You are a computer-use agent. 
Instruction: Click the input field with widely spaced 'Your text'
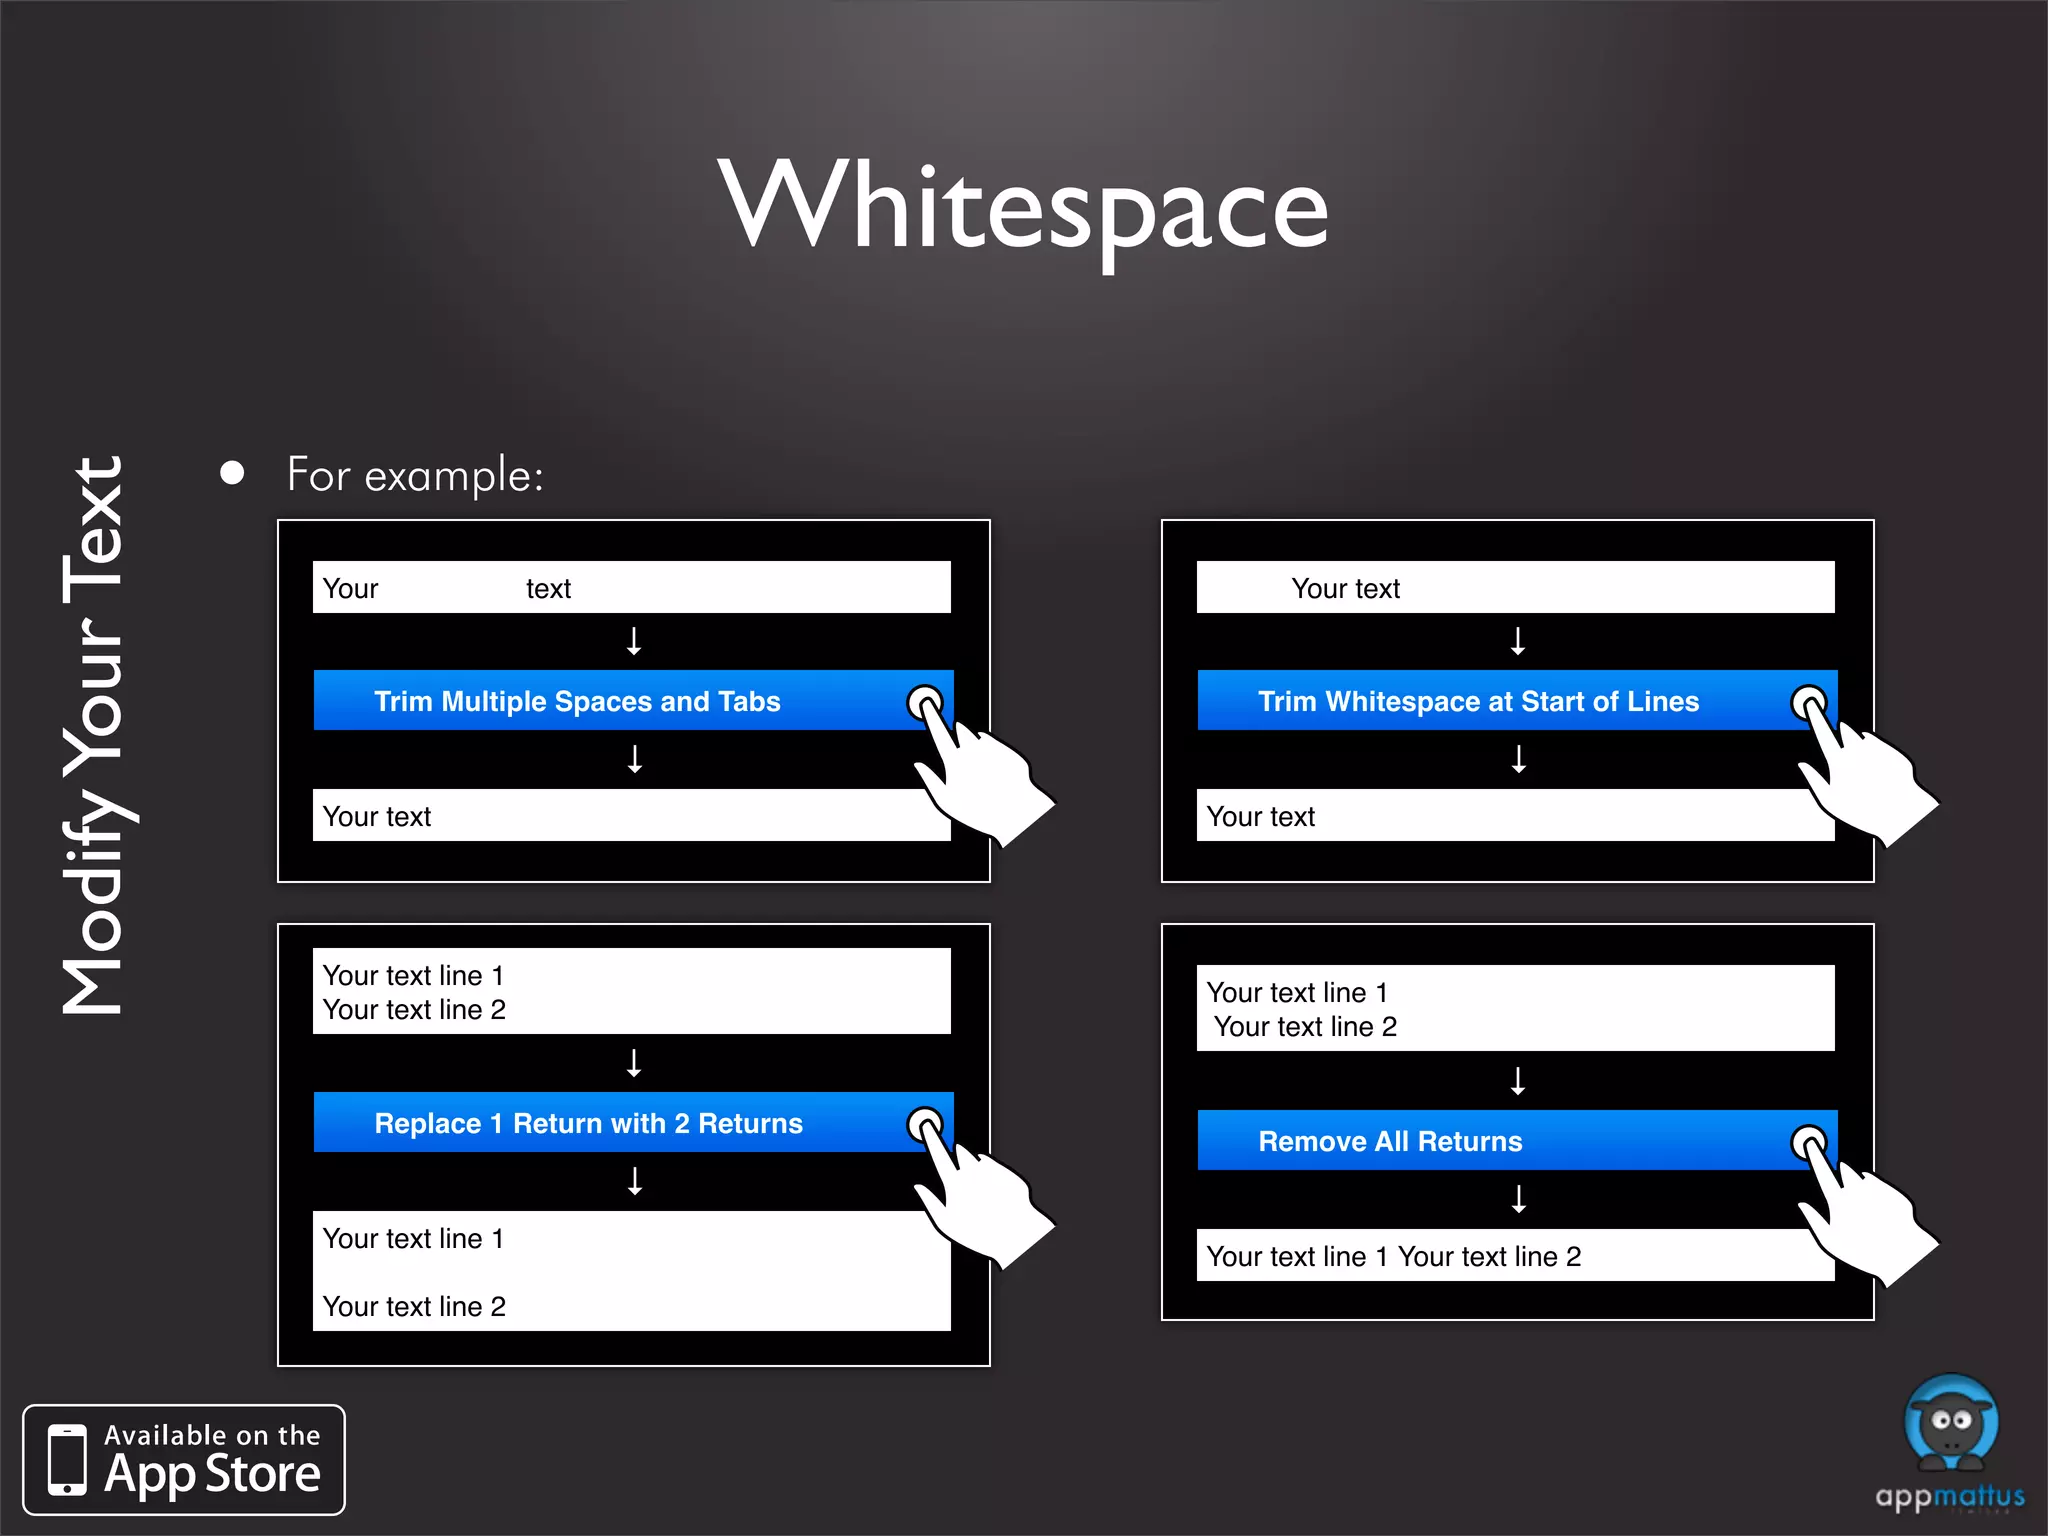tap(632, 587)
